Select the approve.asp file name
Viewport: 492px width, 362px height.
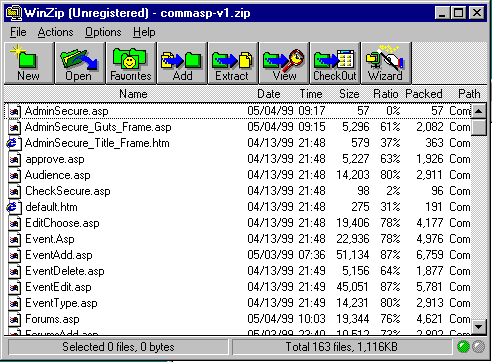[55, 159]
